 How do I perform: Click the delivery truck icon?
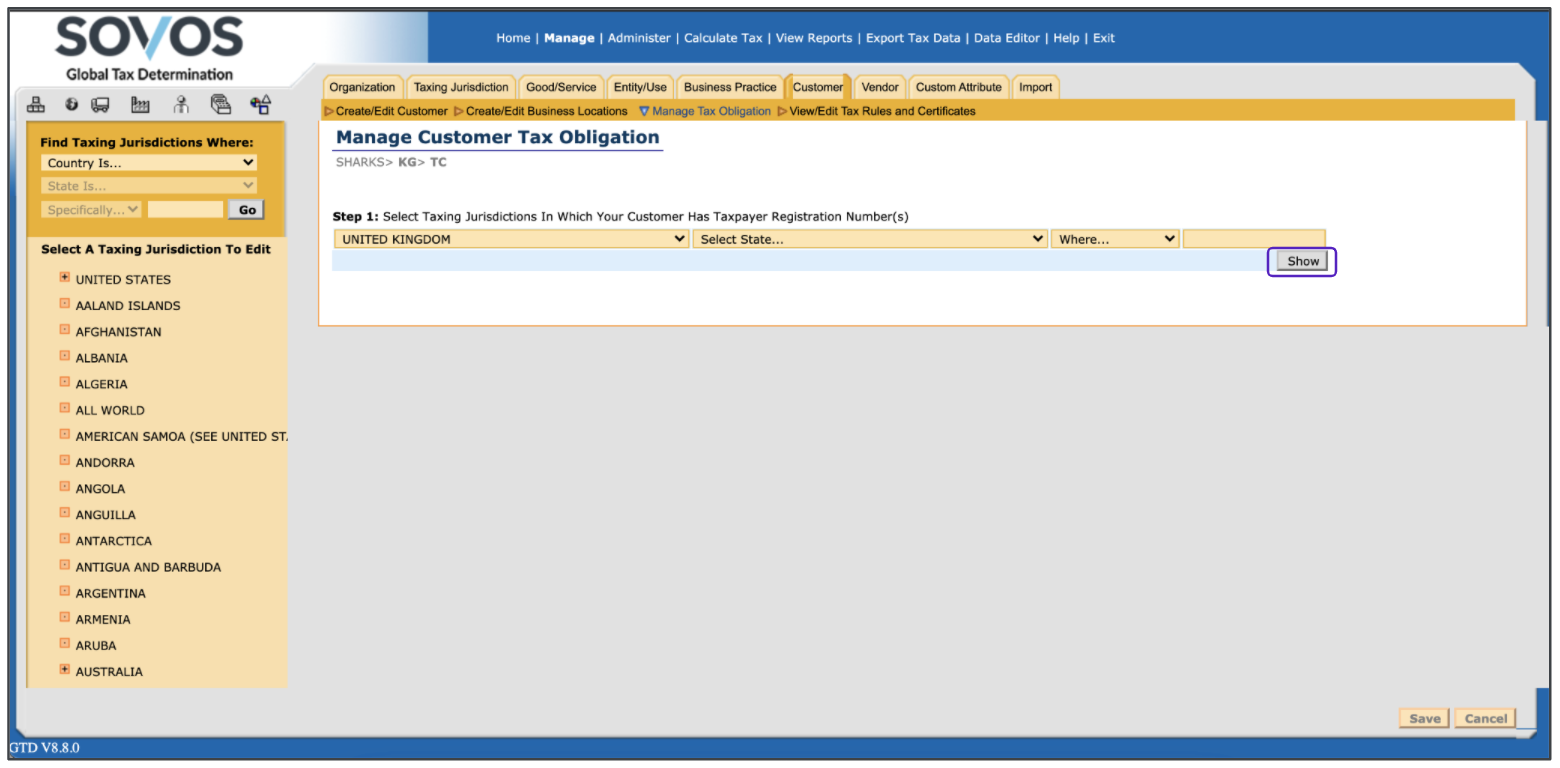pos(101,104)
